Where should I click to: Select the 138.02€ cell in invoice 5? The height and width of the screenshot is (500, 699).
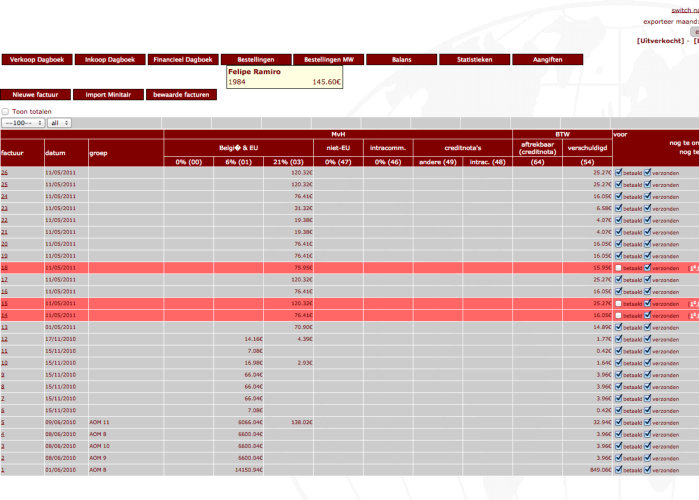[x=288, y=422]
